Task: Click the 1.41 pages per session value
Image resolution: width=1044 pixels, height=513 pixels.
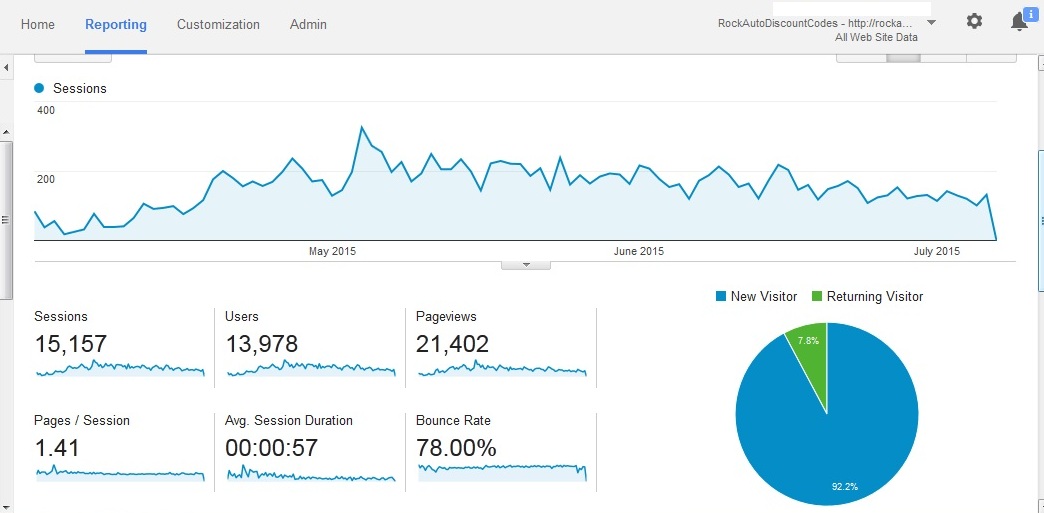Action: 57,448
